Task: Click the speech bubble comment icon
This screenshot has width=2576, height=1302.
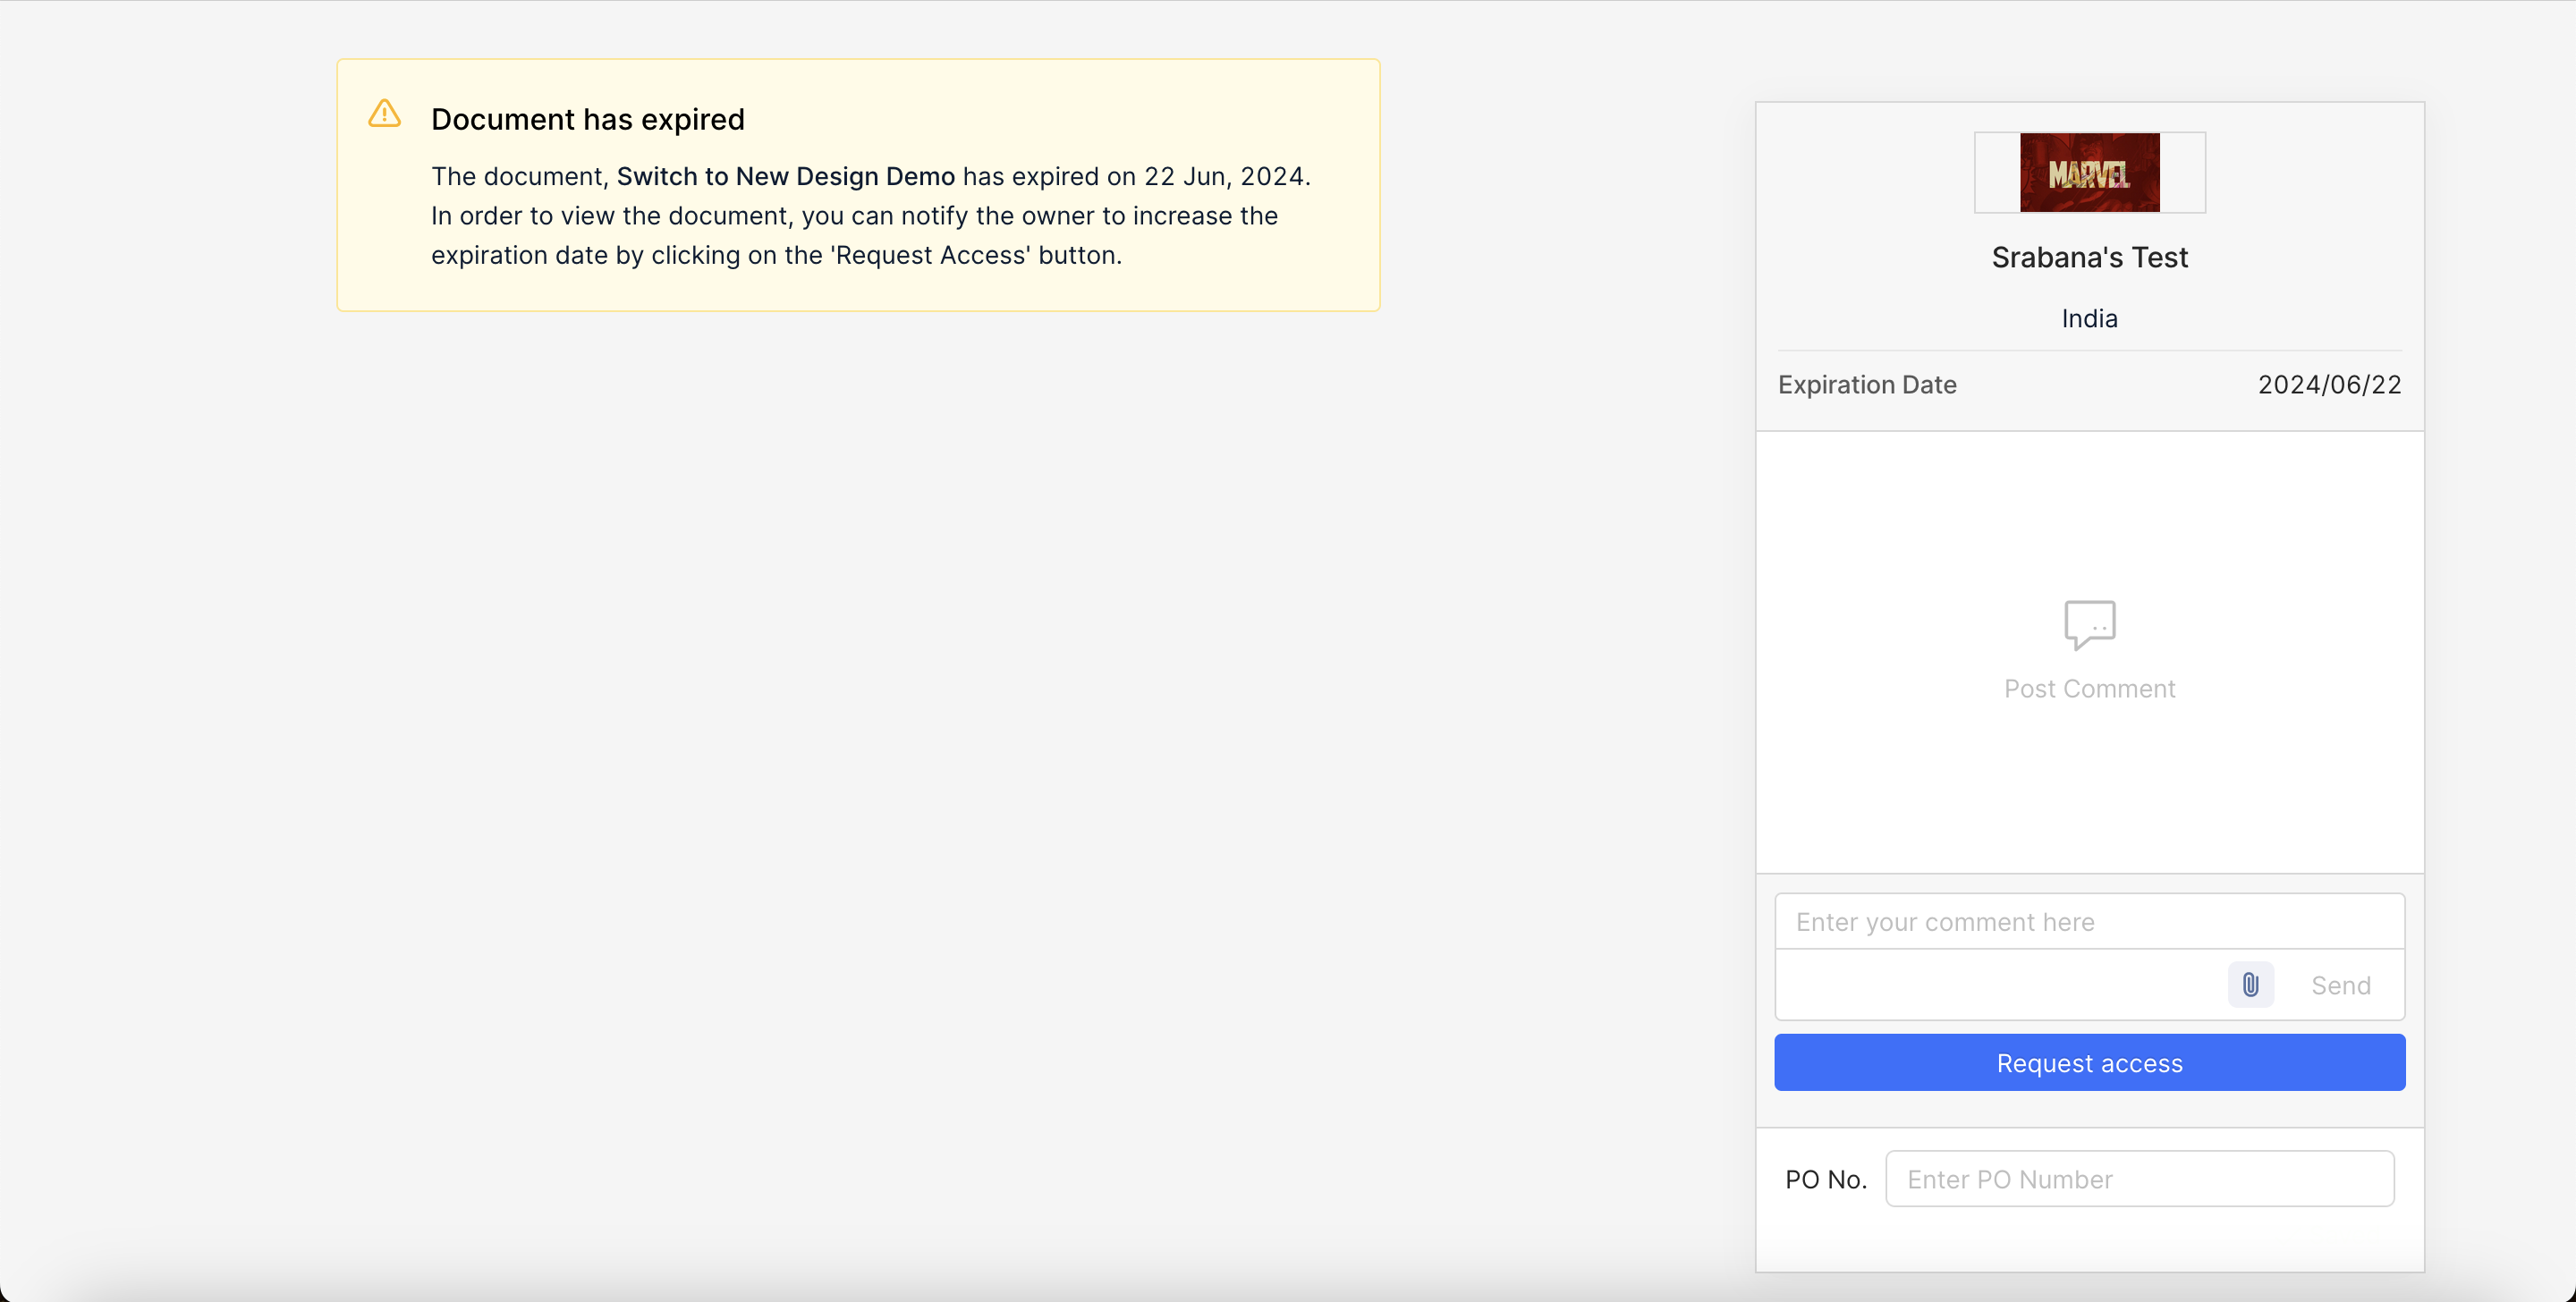Action: pos(2089,624)
